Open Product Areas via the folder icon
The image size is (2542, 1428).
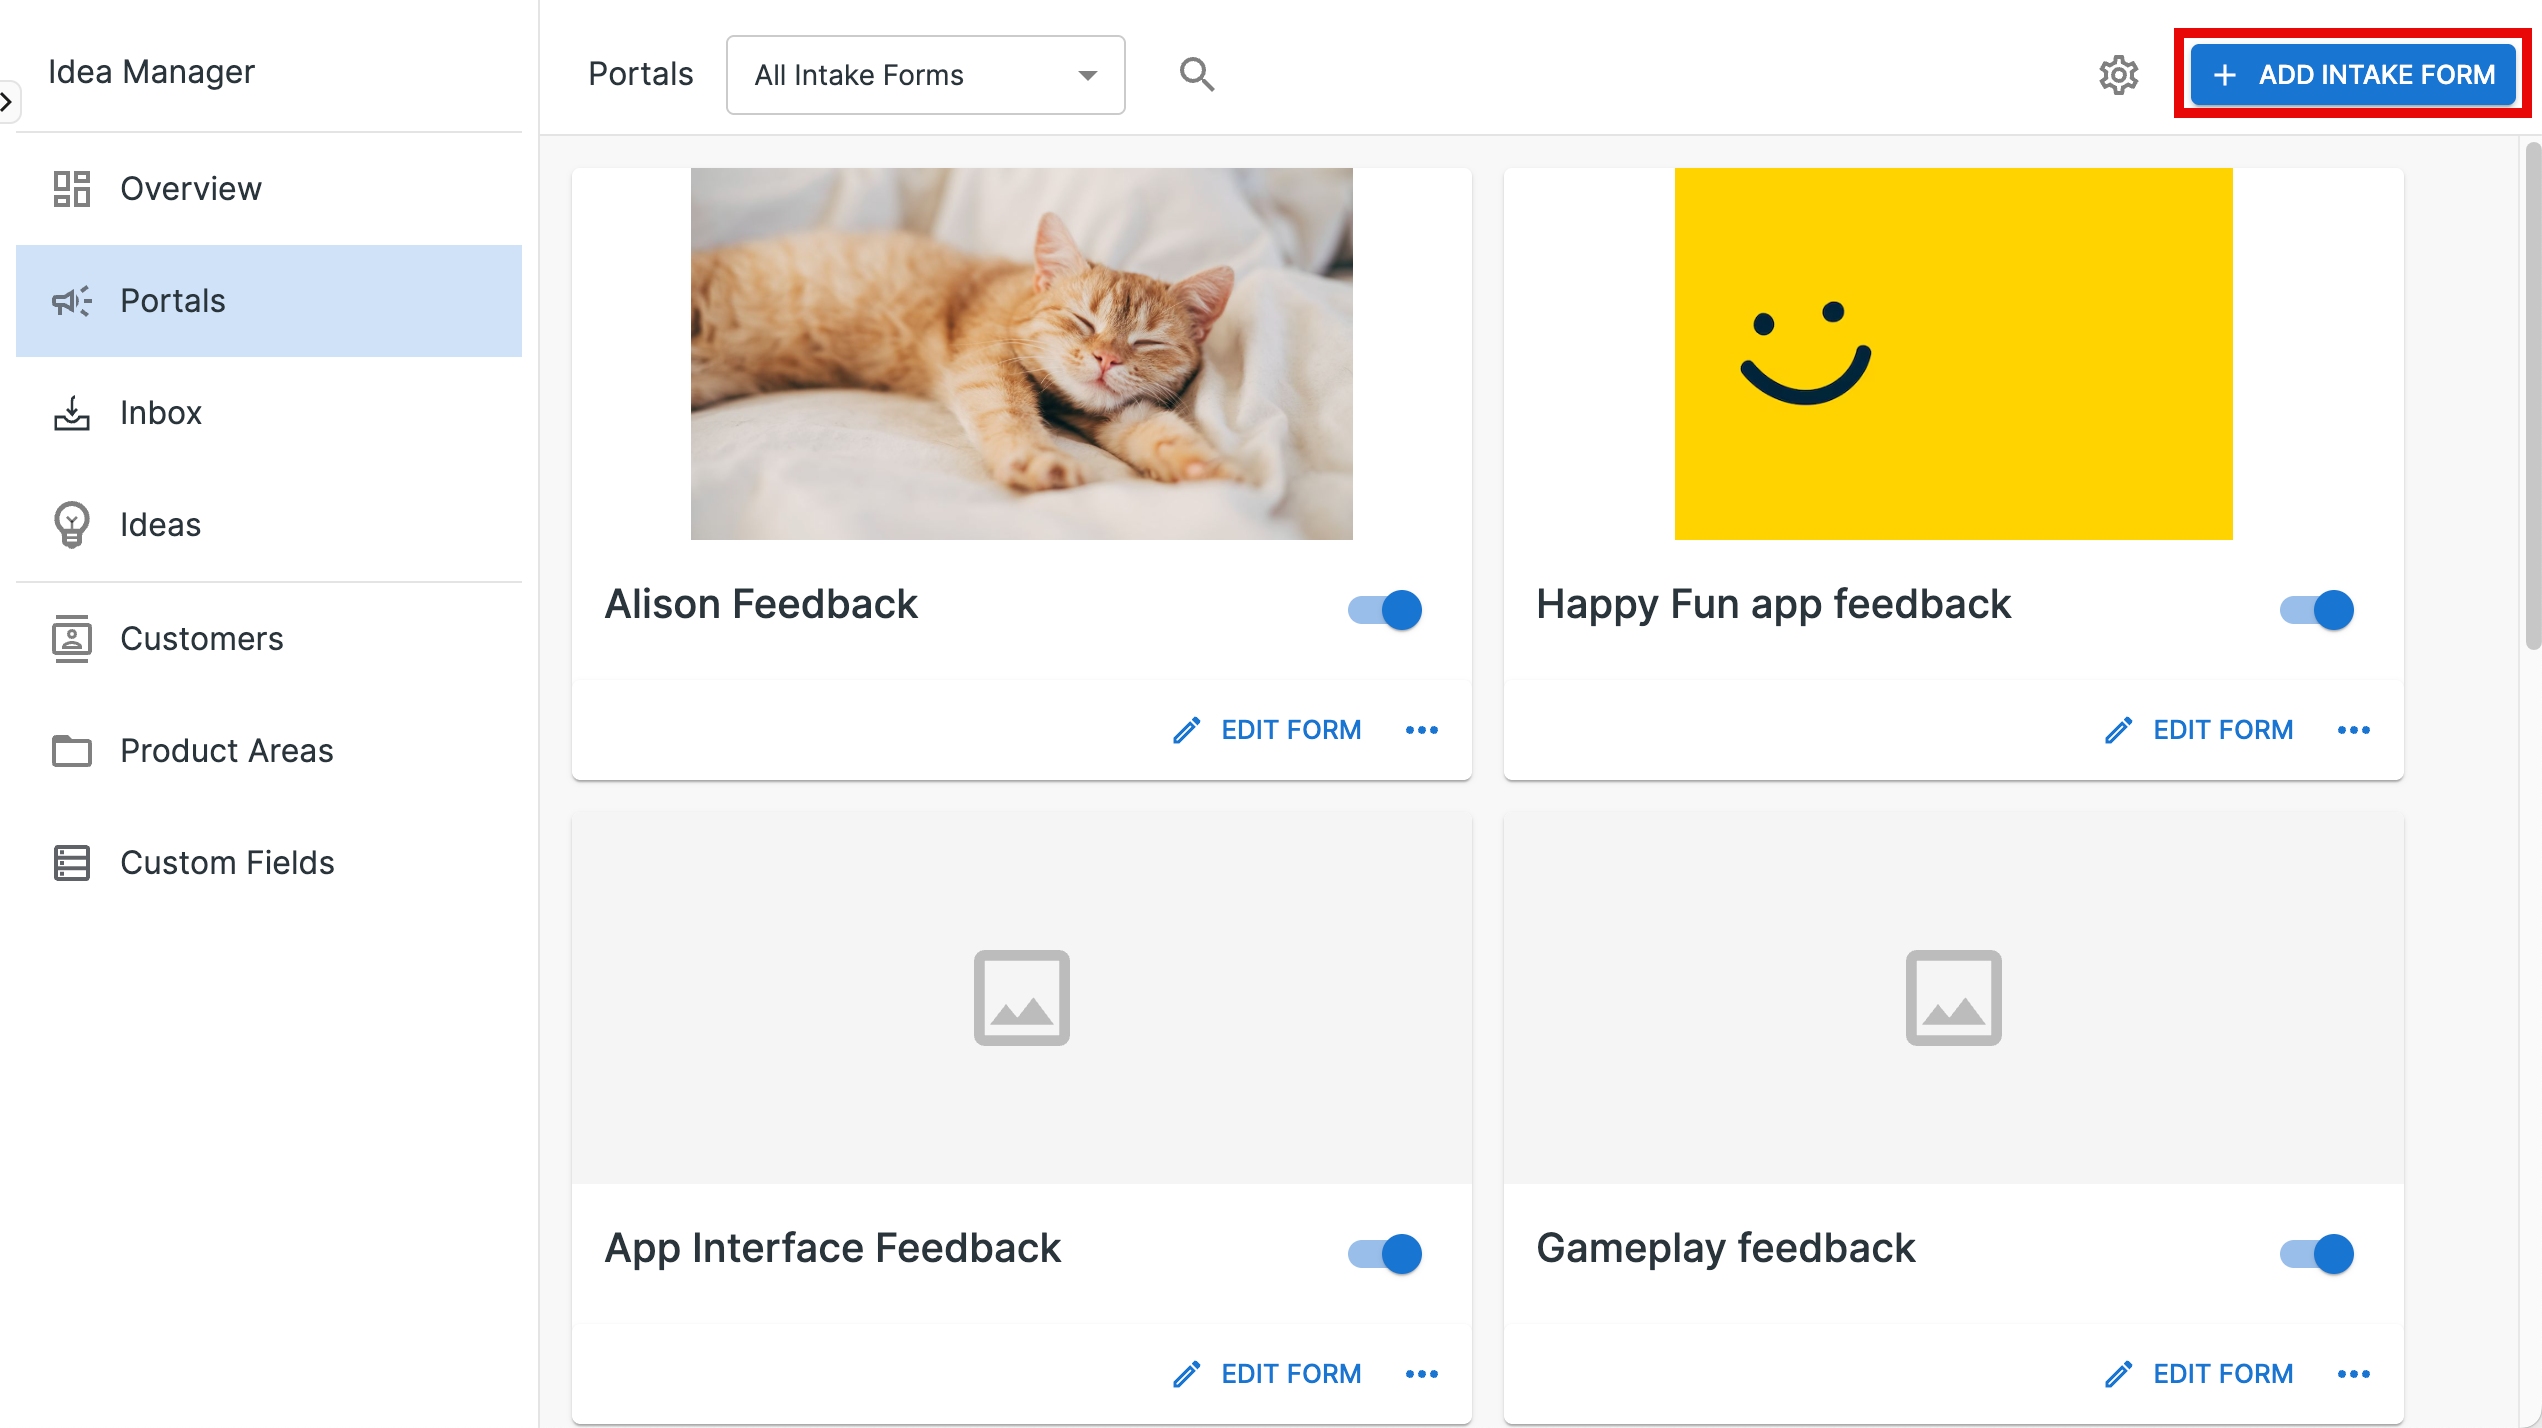(x=70, y=750)
